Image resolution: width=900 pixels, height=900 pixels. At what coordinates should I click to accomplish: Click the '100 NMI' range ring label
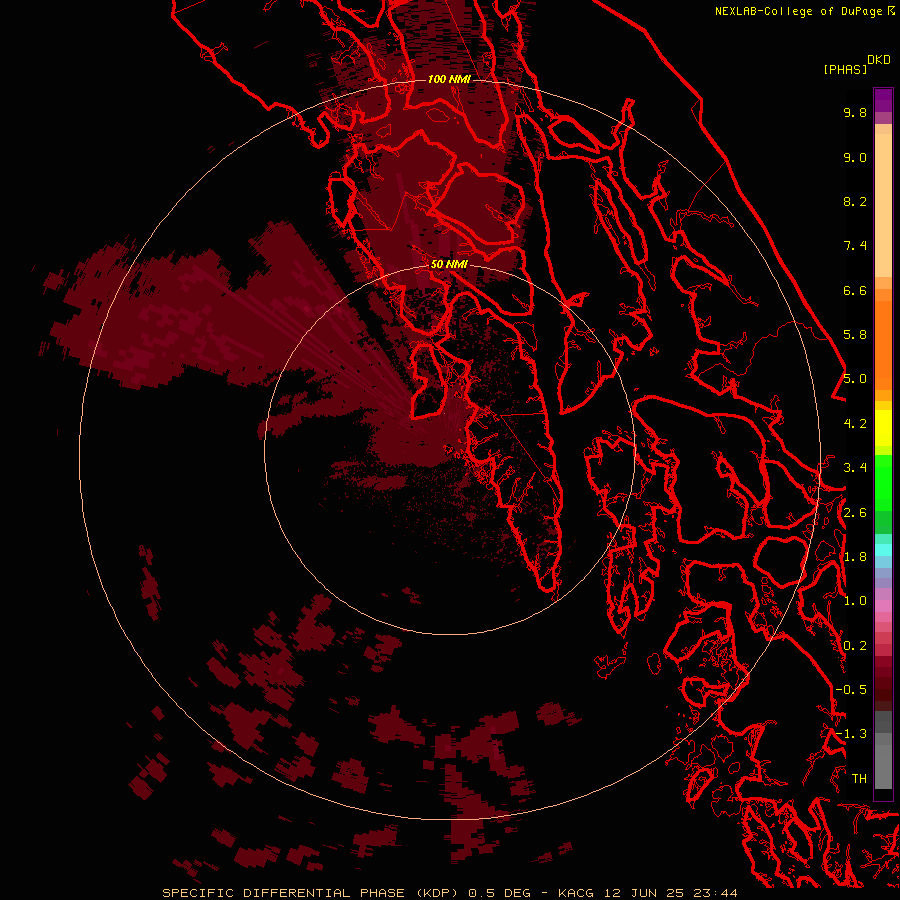(x=449, y=79)
